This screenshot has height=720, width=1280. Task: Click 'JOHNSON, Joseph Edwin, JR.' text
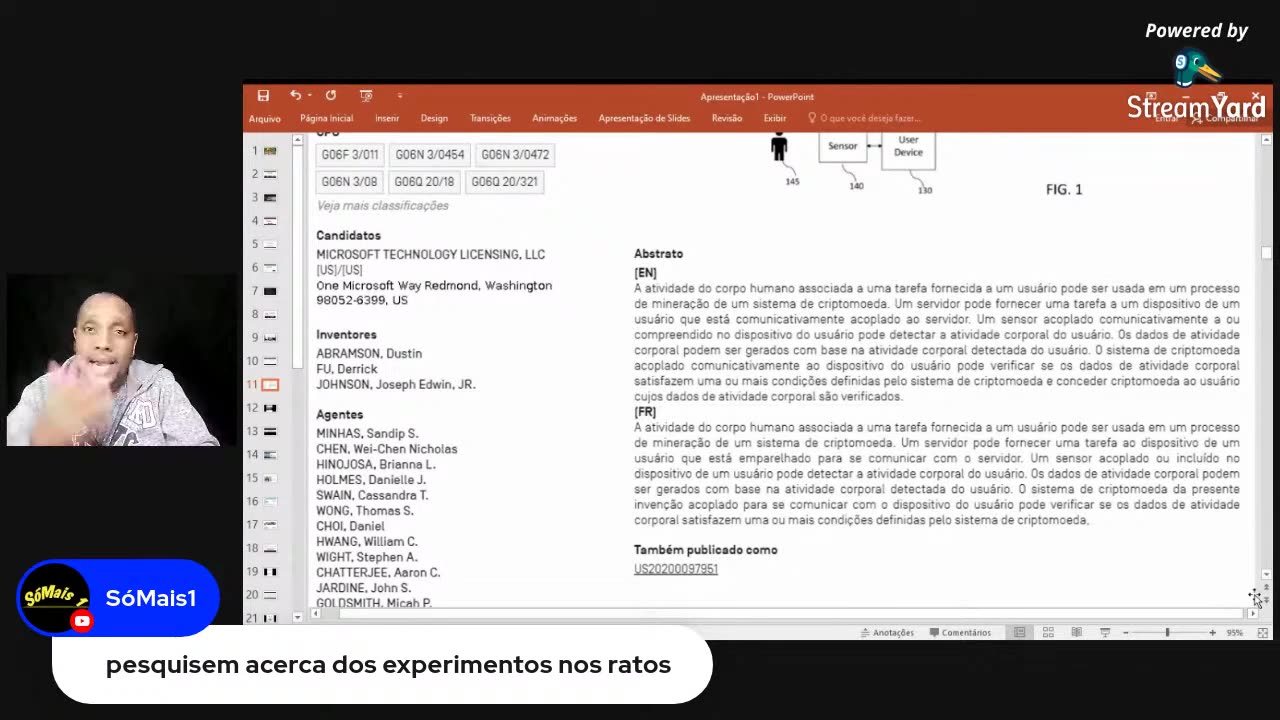[x=396, y=385]
